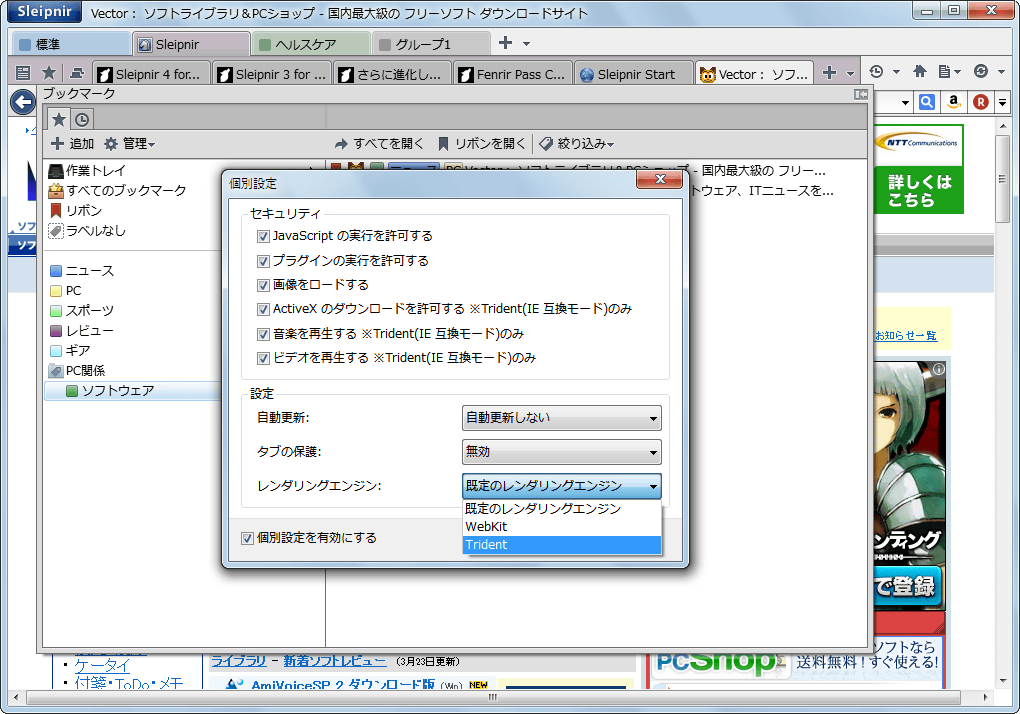Search with the Amazon icon

(954, 102)
